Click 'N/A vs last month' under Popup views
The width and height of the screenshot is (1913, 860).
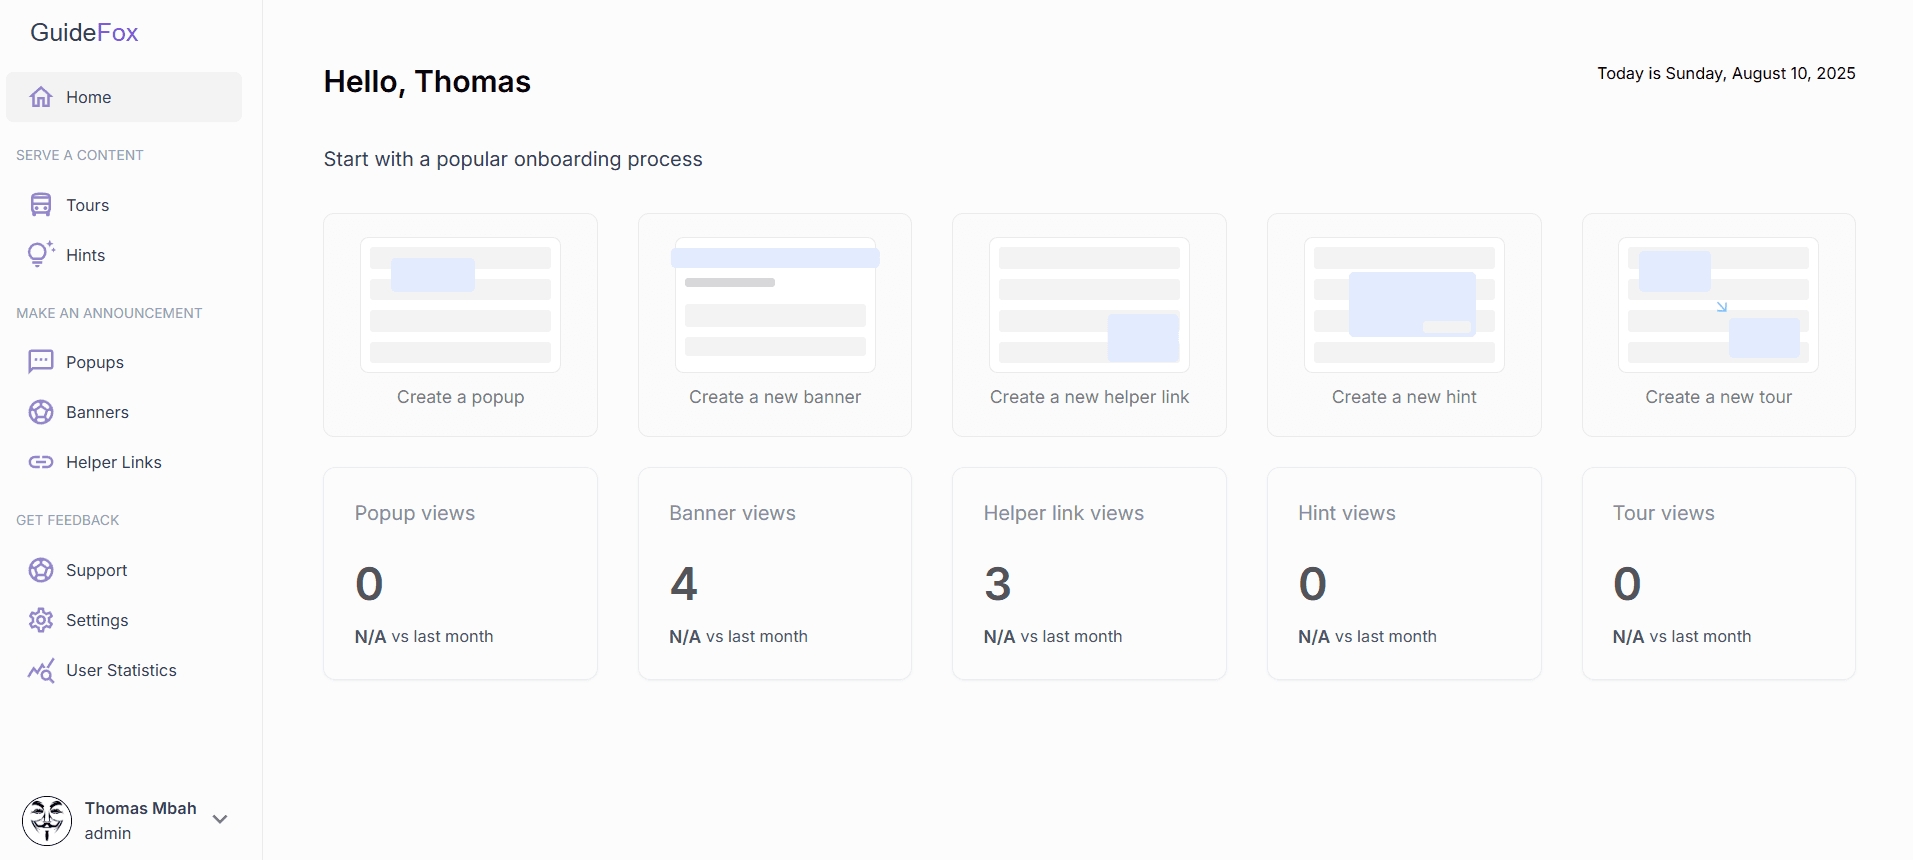click(x=424, y=636)
